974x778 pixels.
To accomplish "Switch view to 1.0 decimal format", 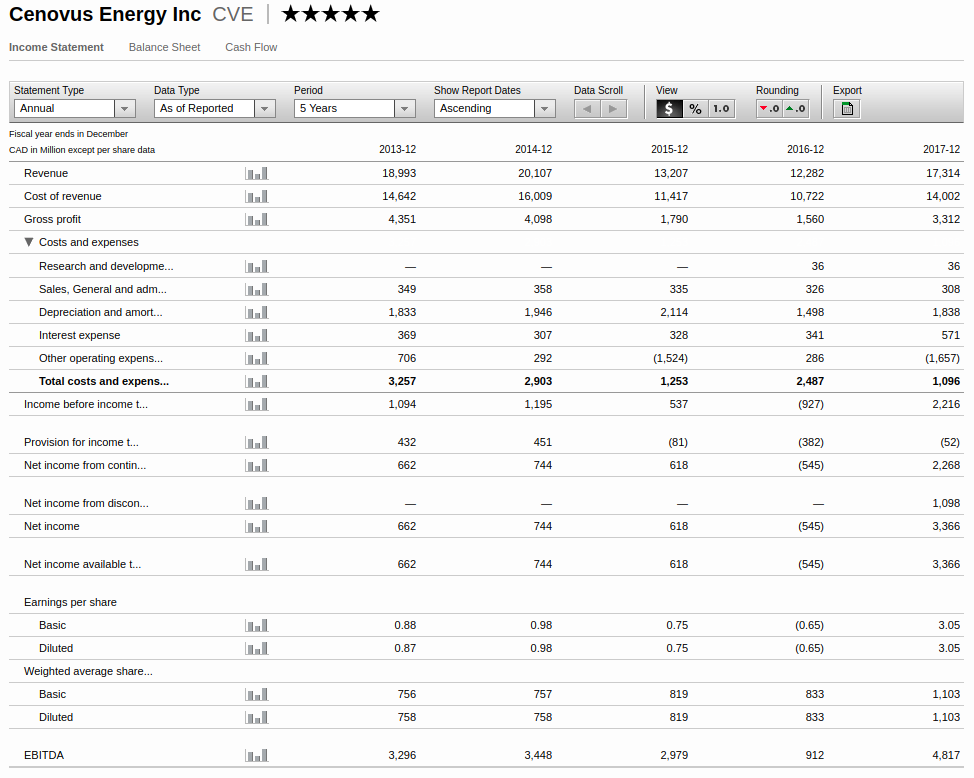I will click(721, 109).
